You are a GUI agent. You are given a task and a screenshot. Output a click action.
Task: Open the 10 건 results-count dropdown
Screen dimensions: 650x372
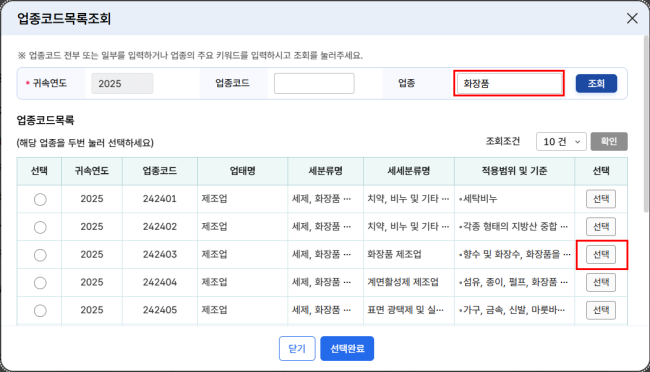tap(561, 142)
